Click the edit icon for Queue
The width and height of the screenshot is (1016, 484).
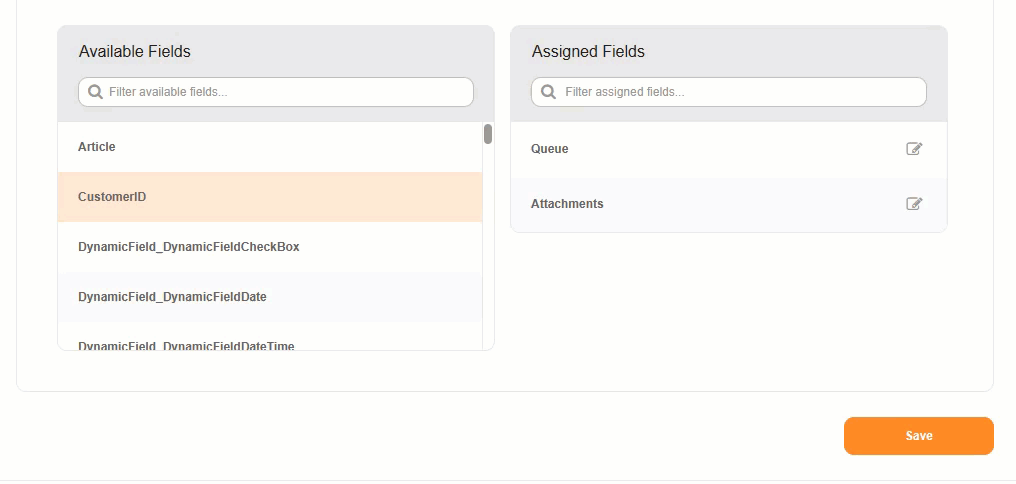click(x=913, y=149)
